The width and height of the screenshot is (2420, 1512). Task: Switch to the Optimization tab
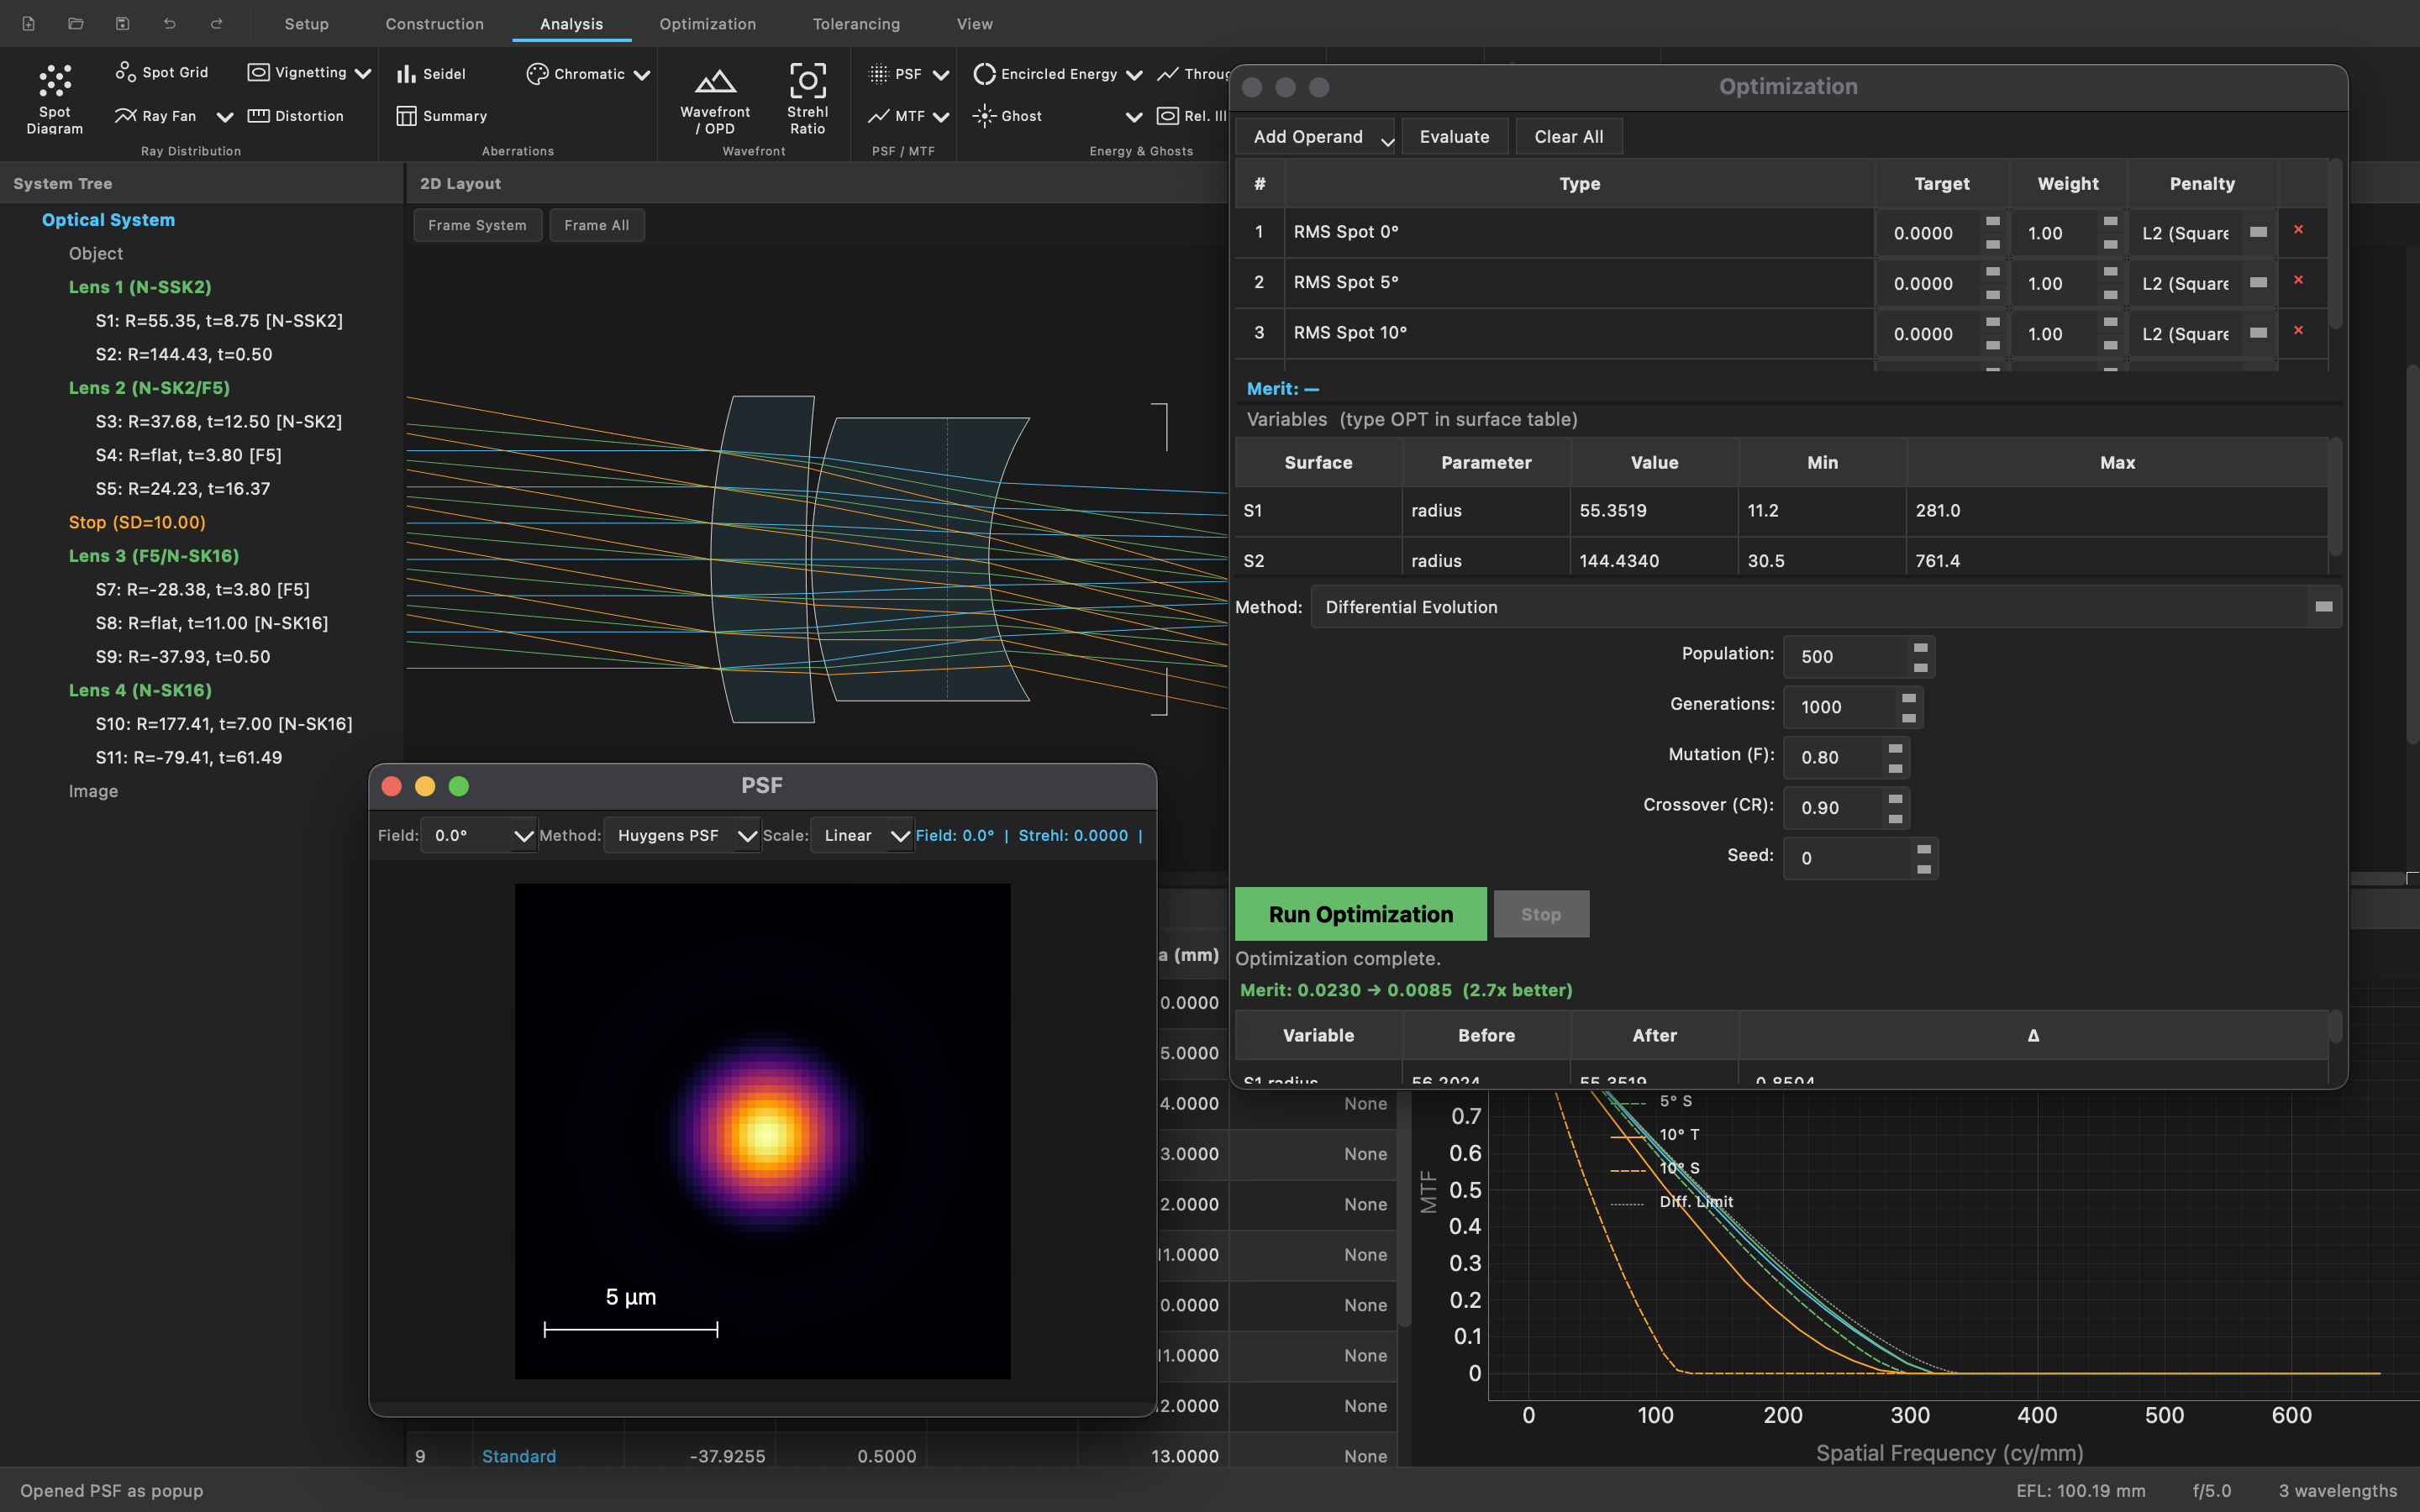pyautogui.click(x=707, y=23)
